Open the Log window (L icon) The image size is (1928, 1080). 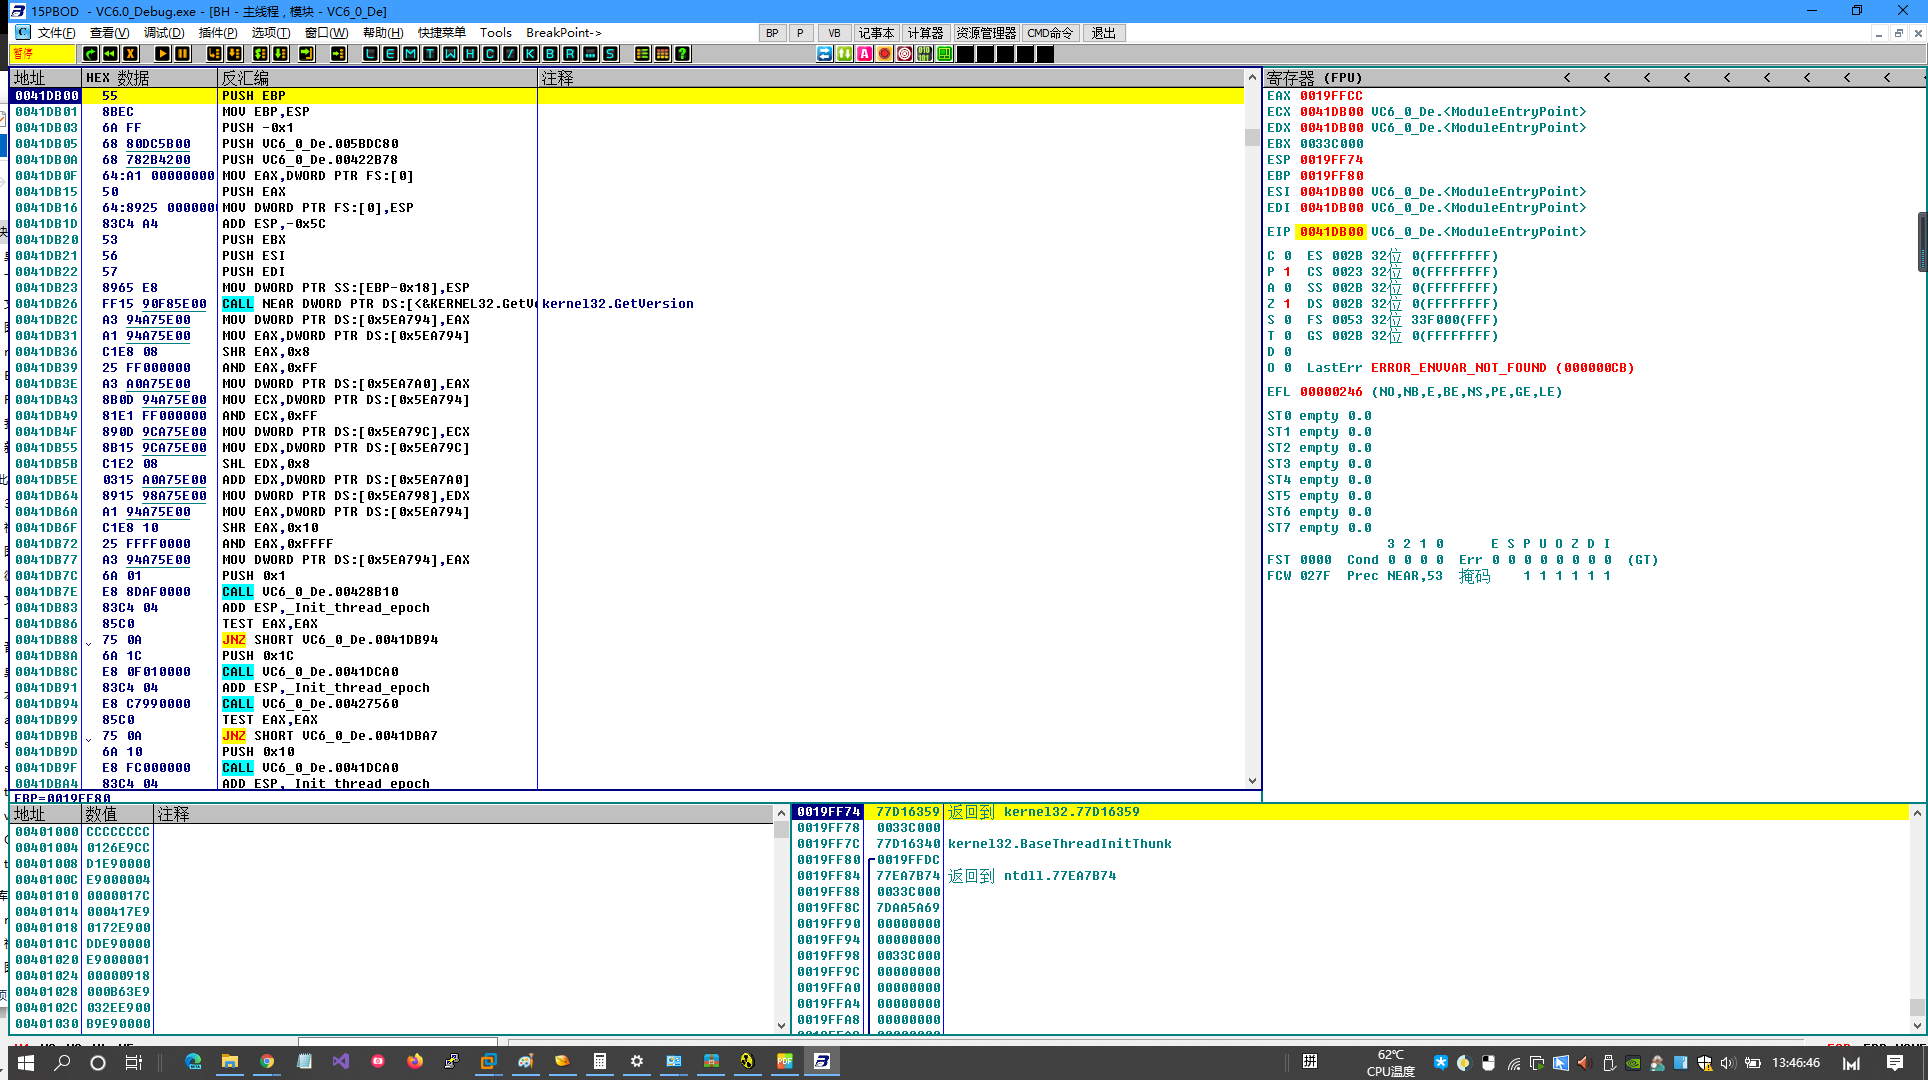pyautogui.click(x=370, y=54)
